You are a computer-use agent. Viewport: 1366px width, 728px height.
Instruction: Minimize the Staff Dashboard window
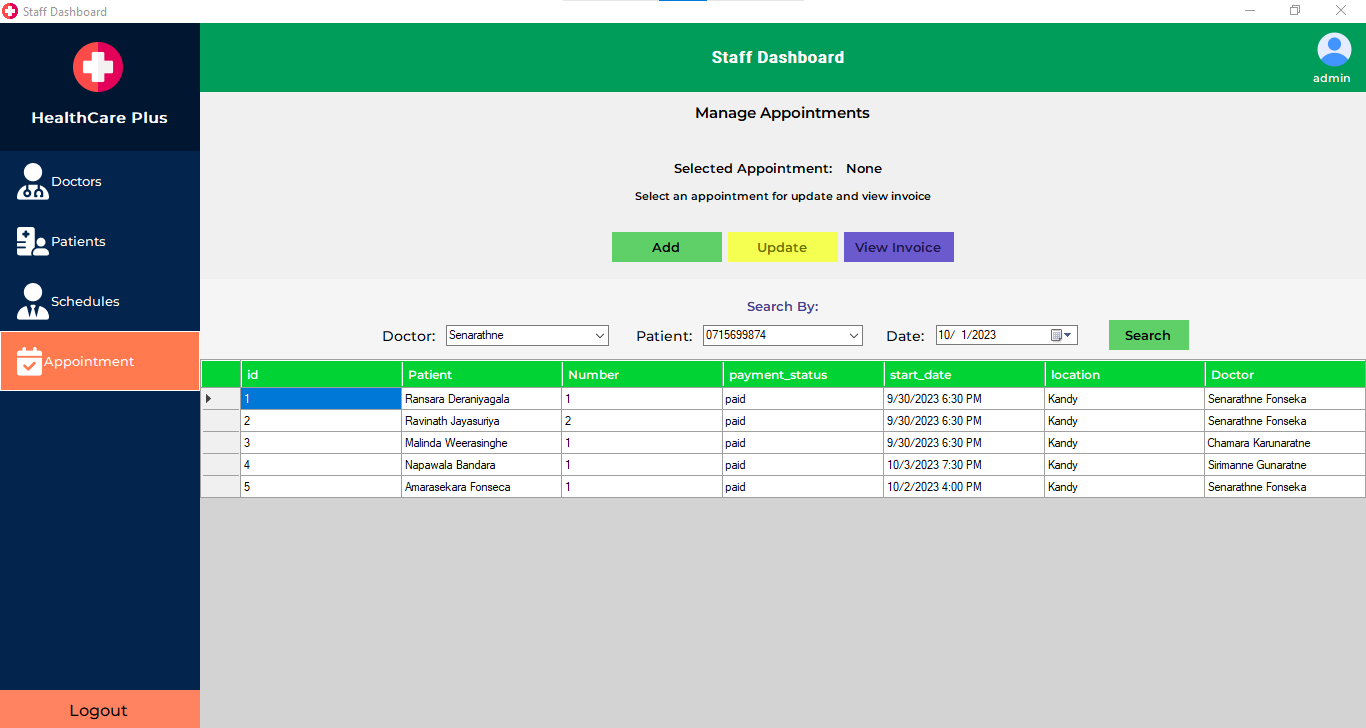1250,11
